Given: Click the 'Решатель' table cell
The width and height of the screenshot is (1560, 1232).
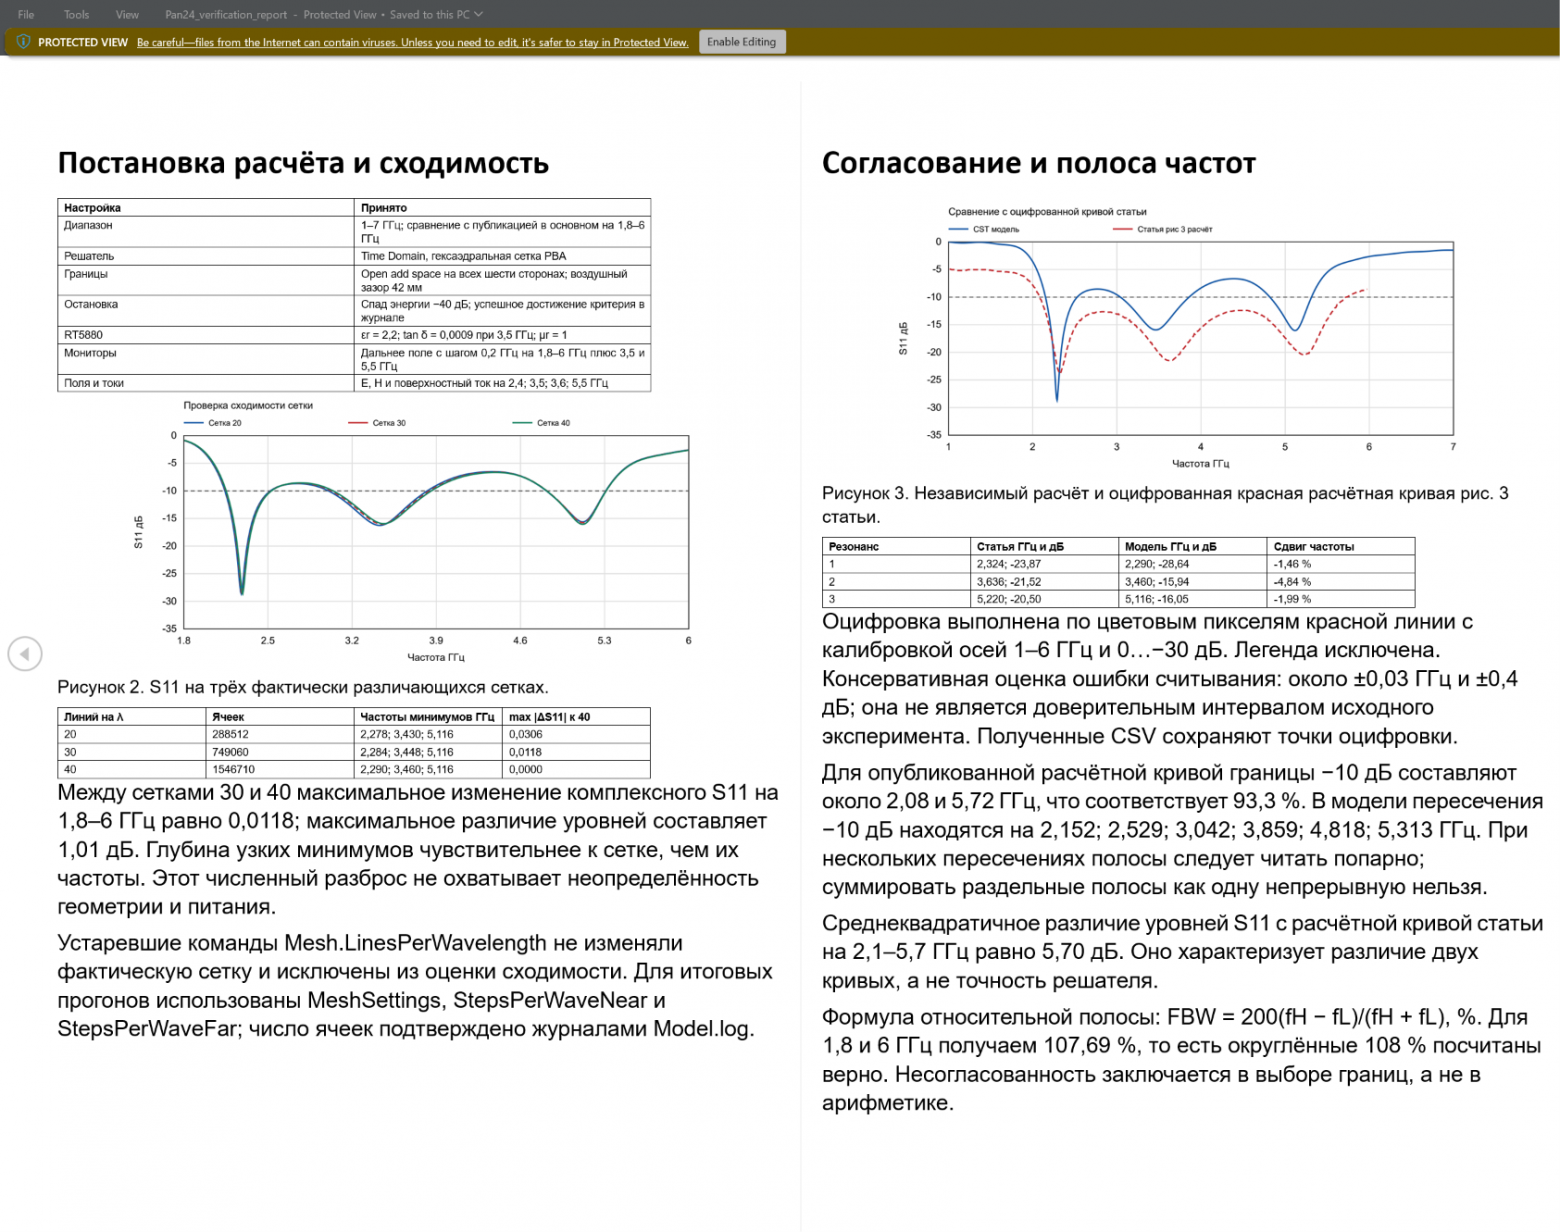Looking at the screenshot, I should point(206,256).
